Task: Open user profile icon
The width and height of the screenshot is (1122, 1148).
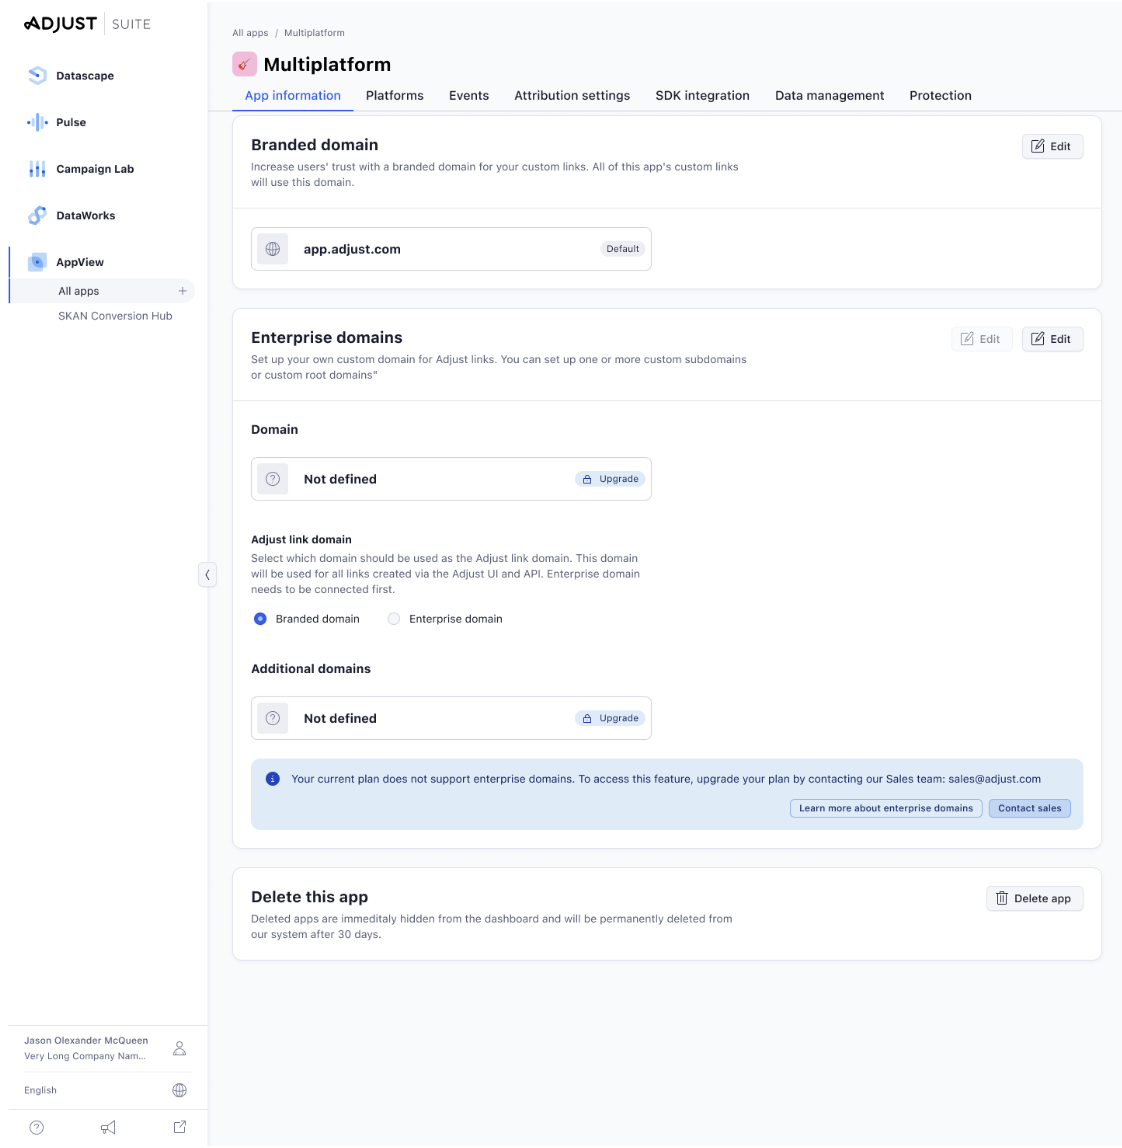Action: pyautogui.click(x=179, y=1048)
